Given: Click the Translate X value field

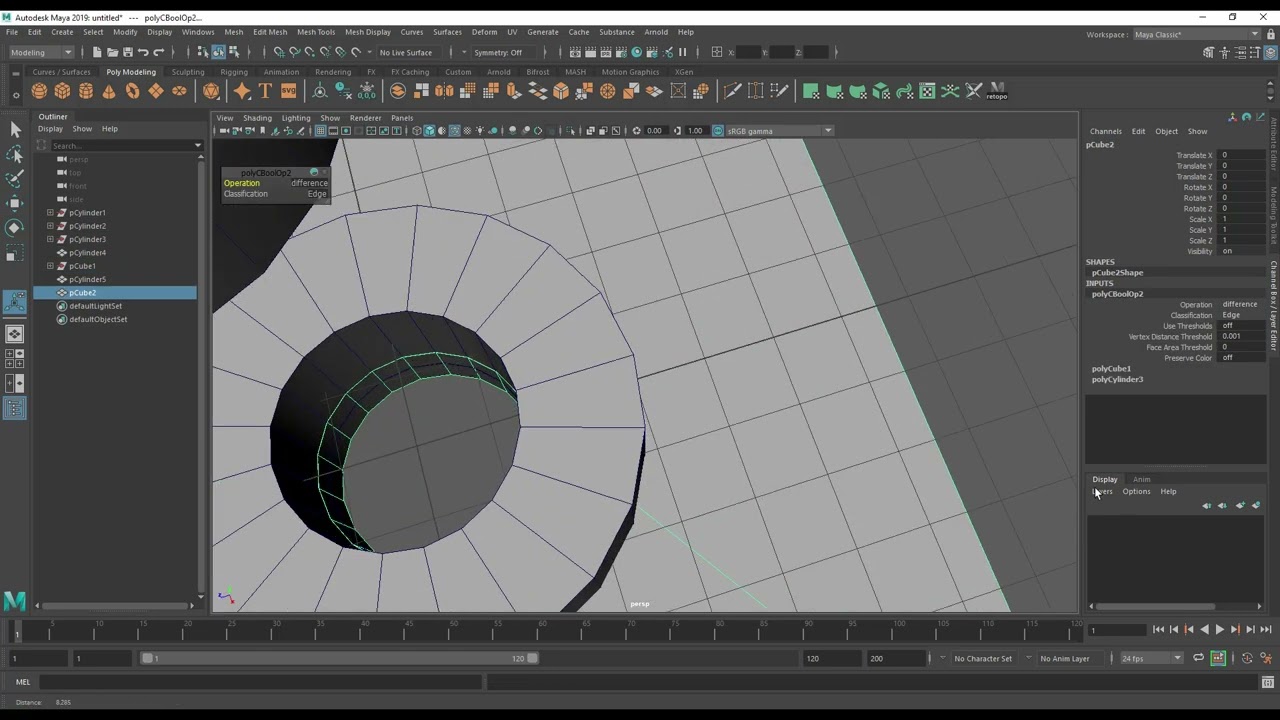Looking at the screenshot, I should pyautogui.click(x=1241, y=155).
